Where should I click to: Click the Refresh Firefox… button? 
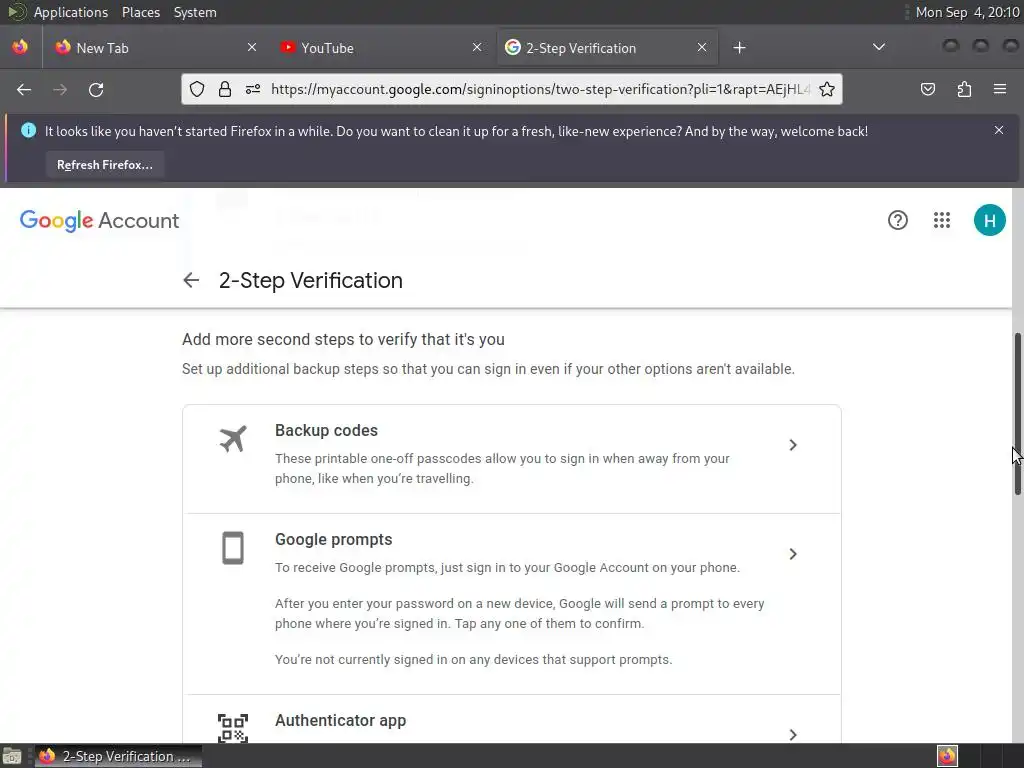click(x=104, y=165)
